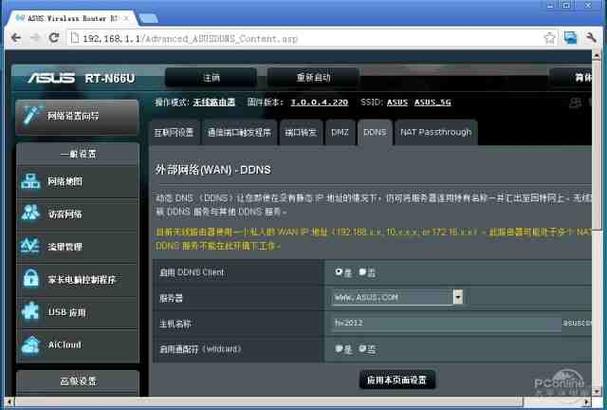Switch to the 端口转发 tab

click(x=301, y=132)
